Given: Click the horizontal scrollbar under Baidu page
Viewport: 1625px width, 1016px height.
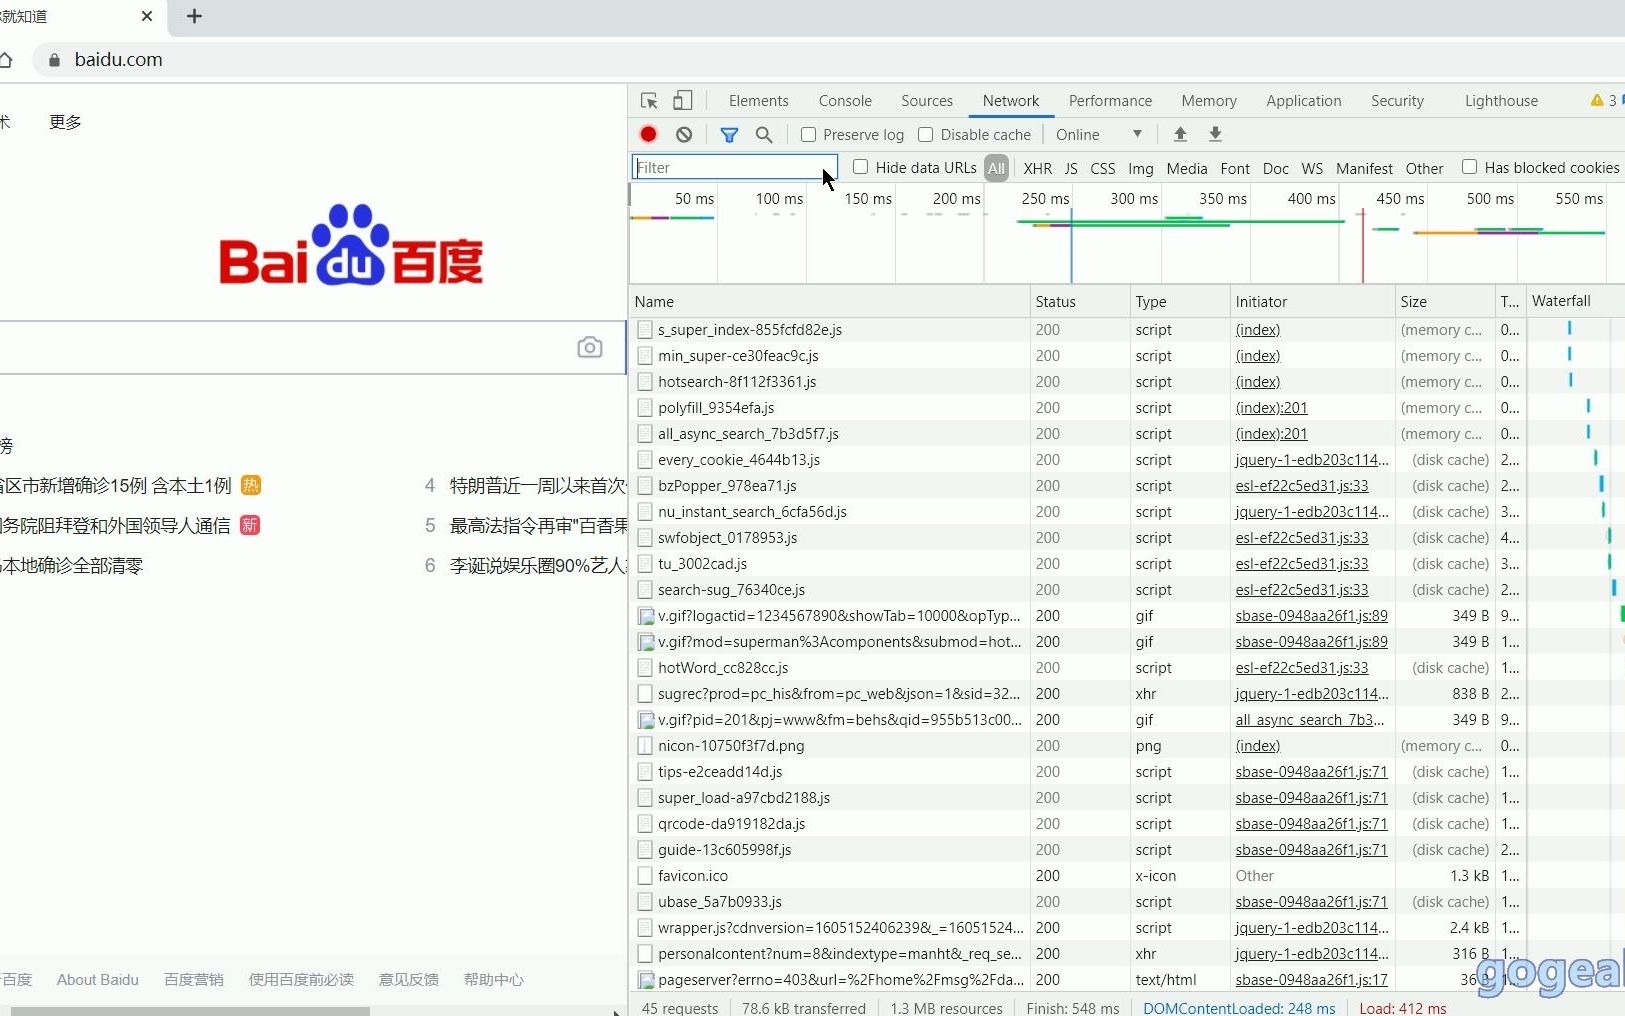Looking at the screenshot, I should [x=190, y=1011].
